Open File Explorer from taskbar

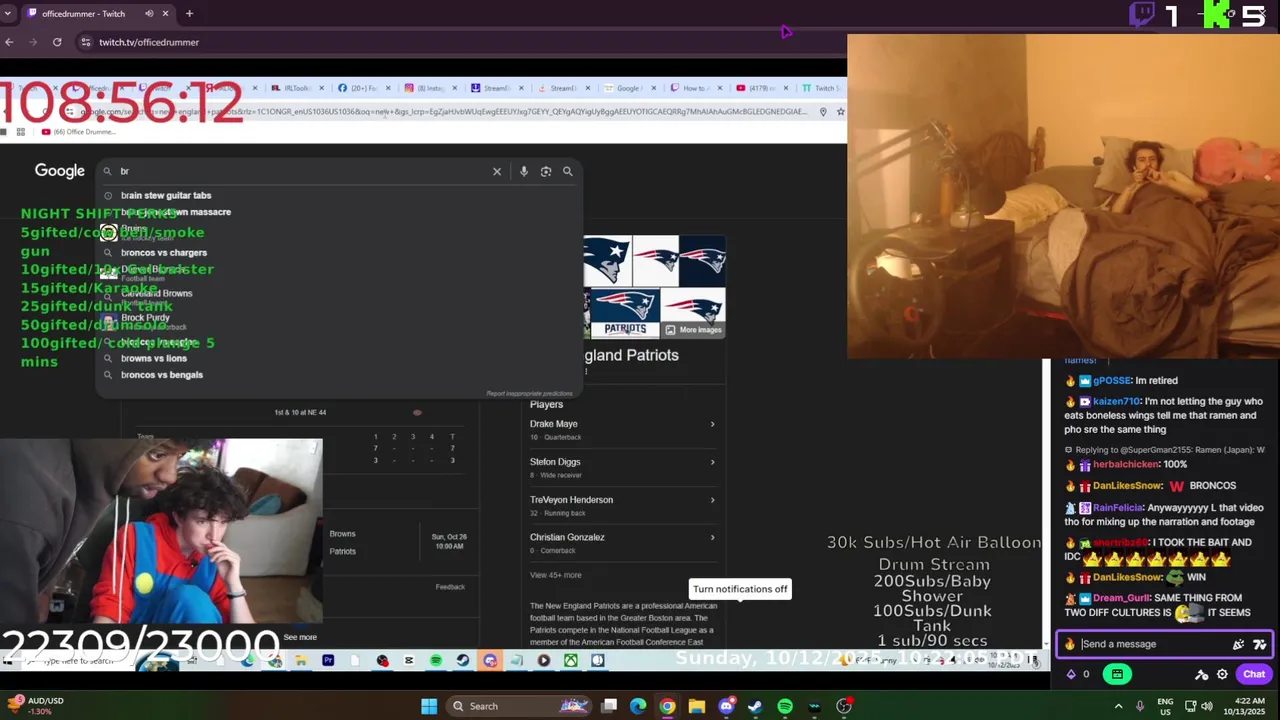pyautogui.click(x=697, y=706)
